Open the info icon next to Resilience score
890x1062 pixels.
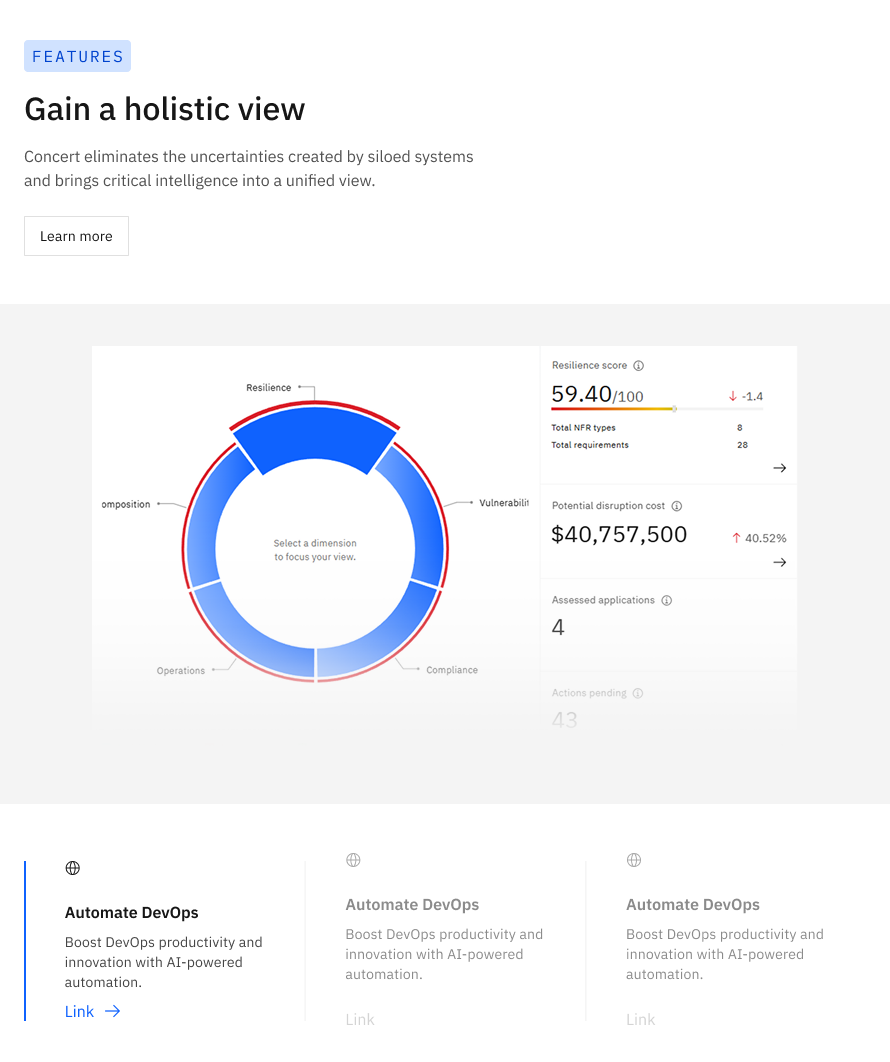pyautogui.click(x=638, y=366)
